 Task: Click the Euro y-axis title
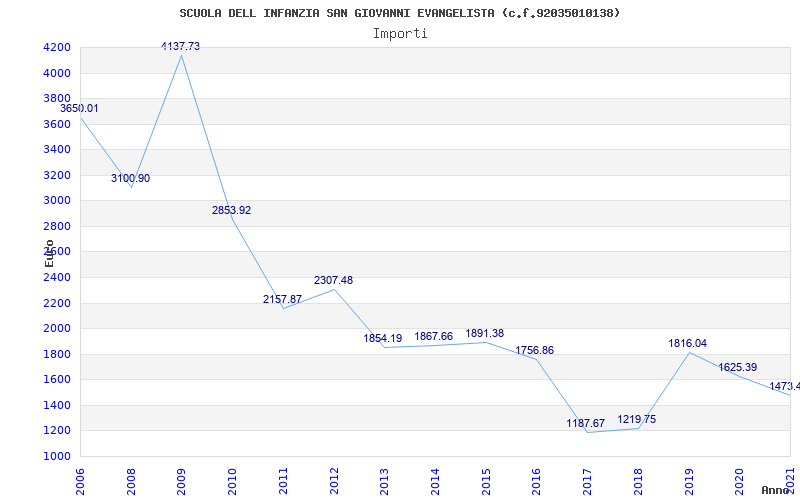click(x=49, y=253)
